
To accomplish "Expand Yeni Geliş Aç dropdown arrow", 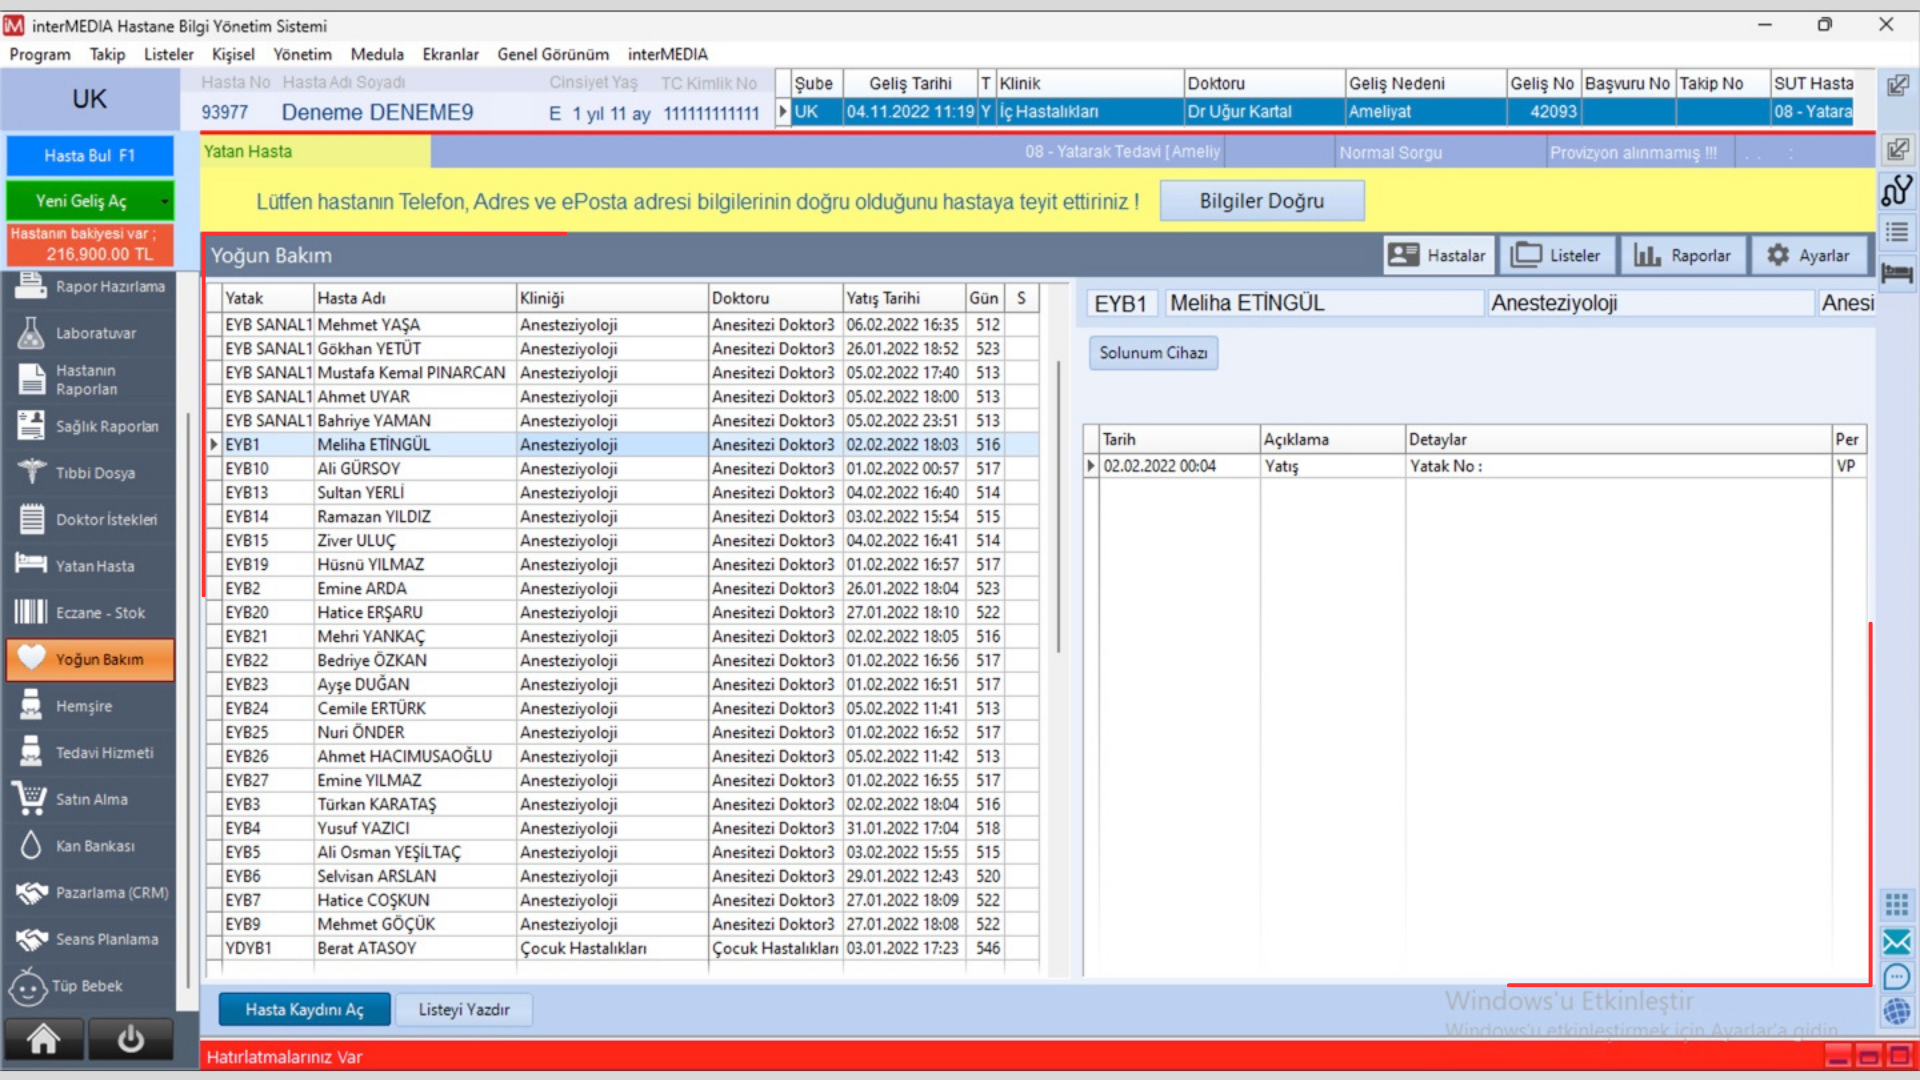I will [x=165, y=201].
